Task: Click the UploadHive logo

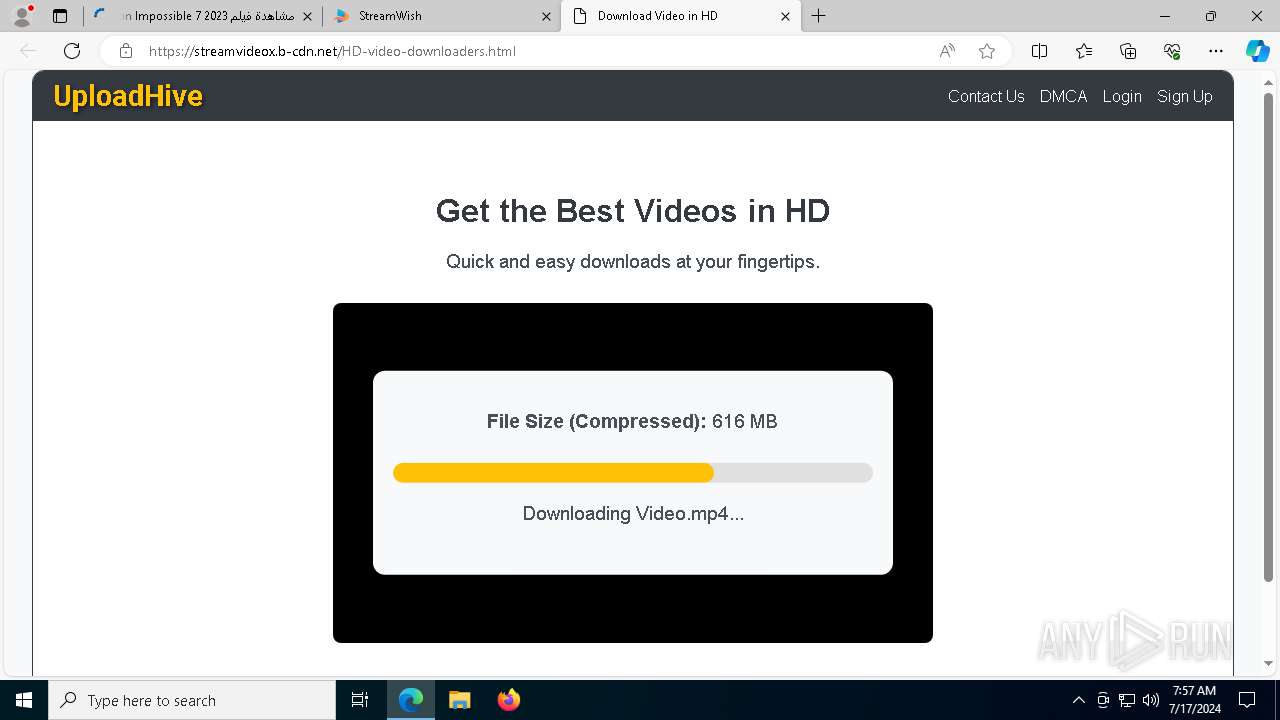Action: (128, 96)
